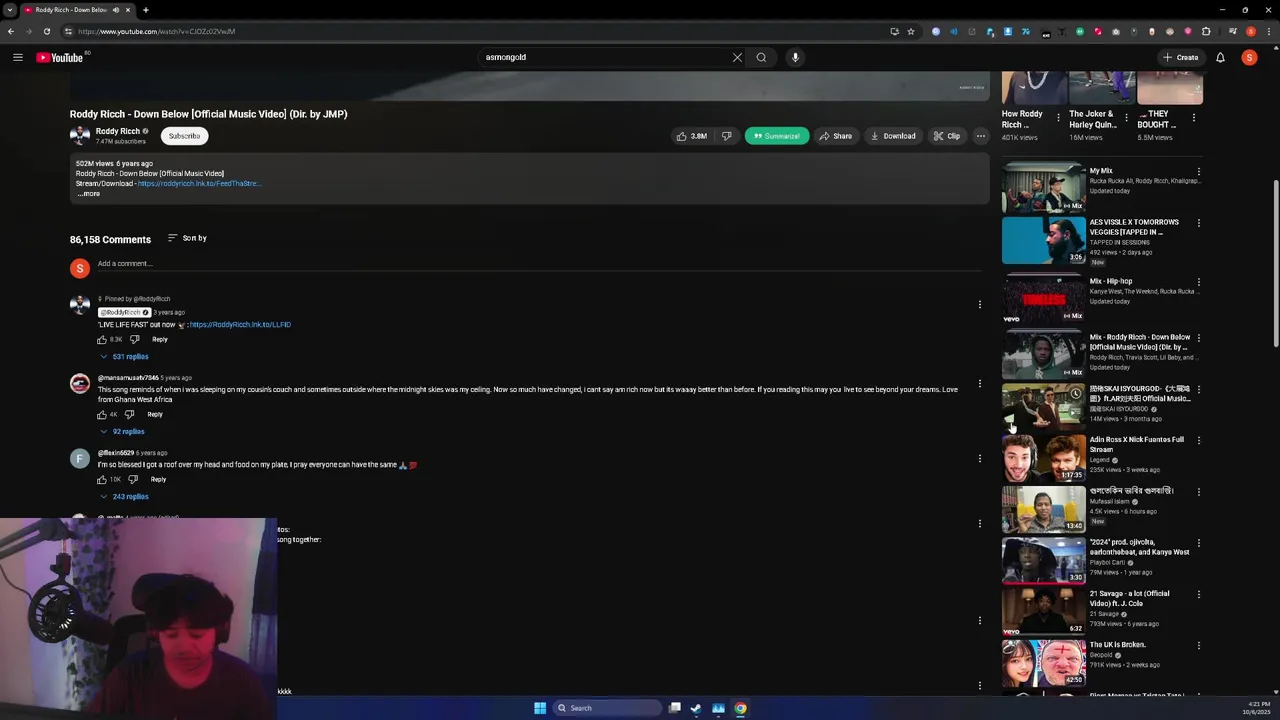Reply to the pinned @RoddyRicch comment
The width and height of the screenshot is (1280, 720).
point(160,339)
